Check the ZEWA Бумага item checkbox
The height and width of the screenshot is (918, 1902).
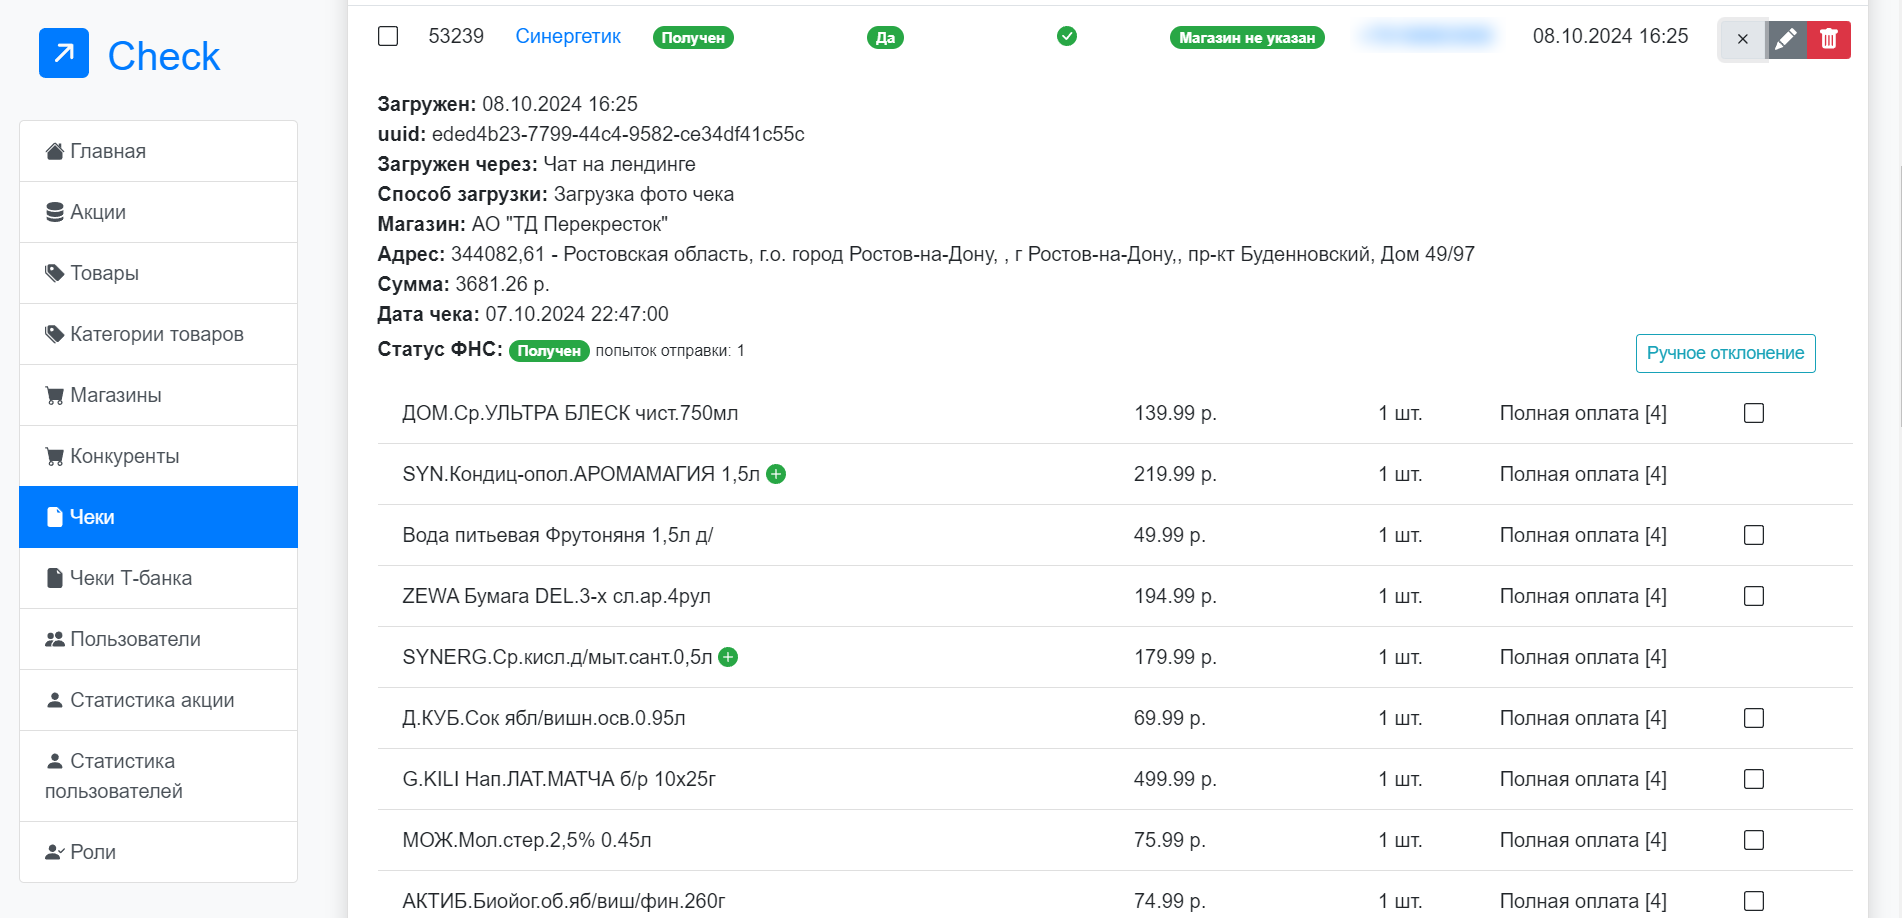click(x=1754, y=596)
